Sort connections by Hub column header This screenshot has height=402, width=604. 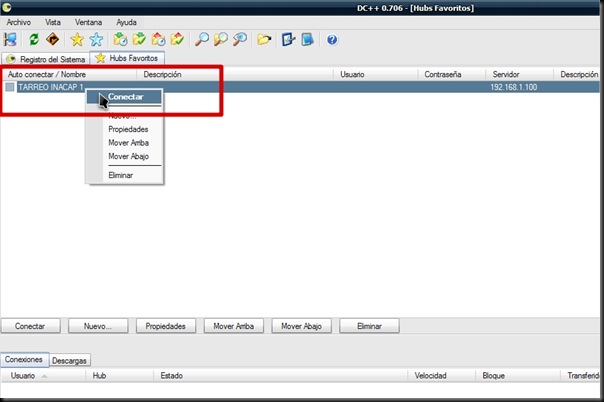click(119, 375)
